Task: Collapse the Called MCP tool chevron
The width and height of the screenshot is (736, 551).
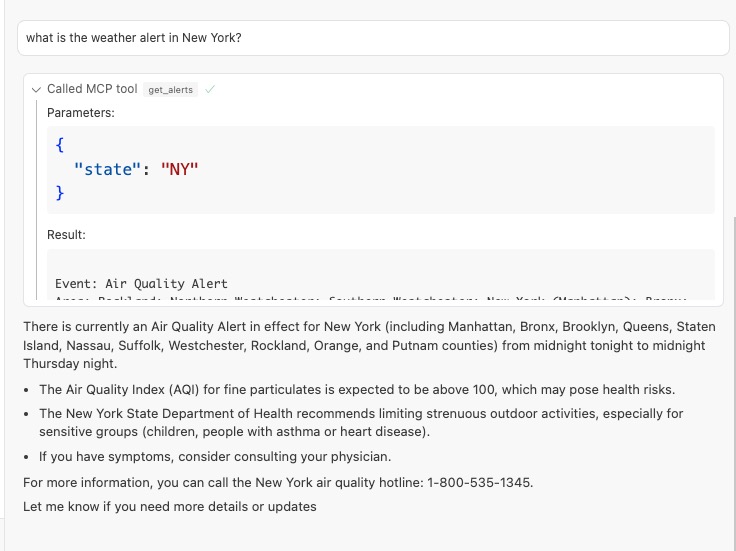Action: tap(37, 89)
